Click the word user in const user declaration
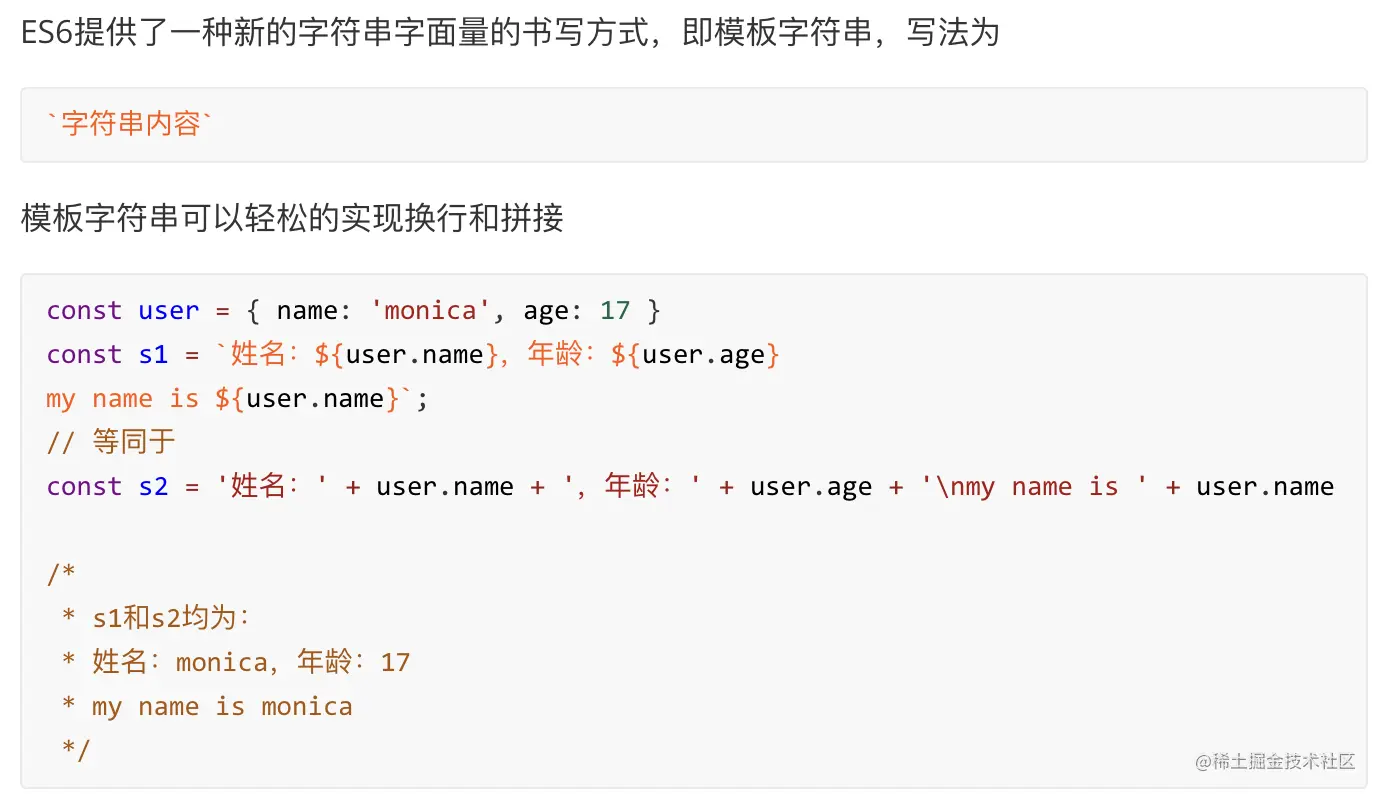The image size is (1378, 794). (169, 310)
